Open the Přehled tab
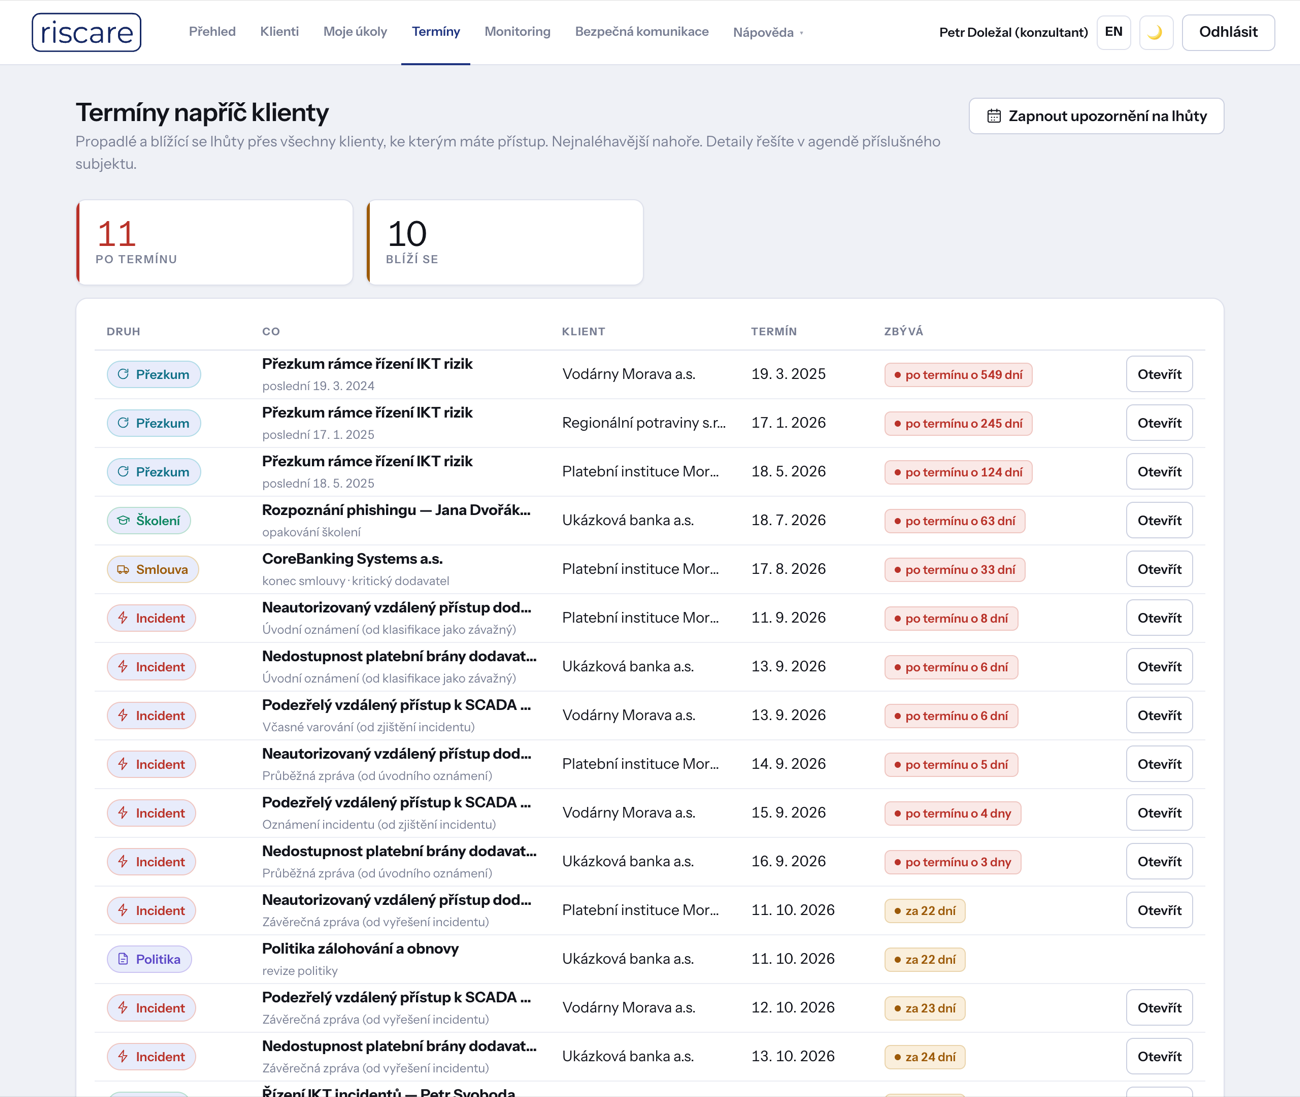The image size is (1300, 1097). click(x=212, y=32)
